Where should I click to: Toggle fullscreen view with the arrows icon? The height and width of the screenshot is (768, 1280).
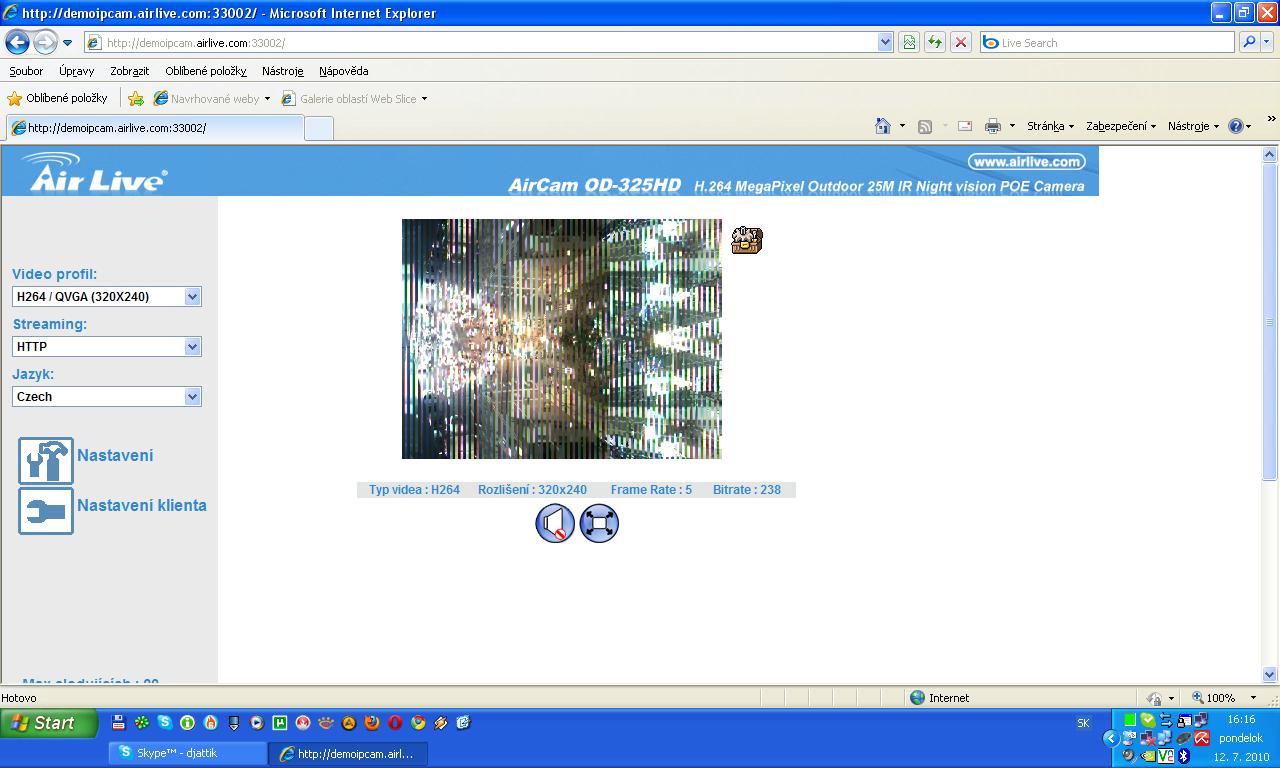(598, 523)
